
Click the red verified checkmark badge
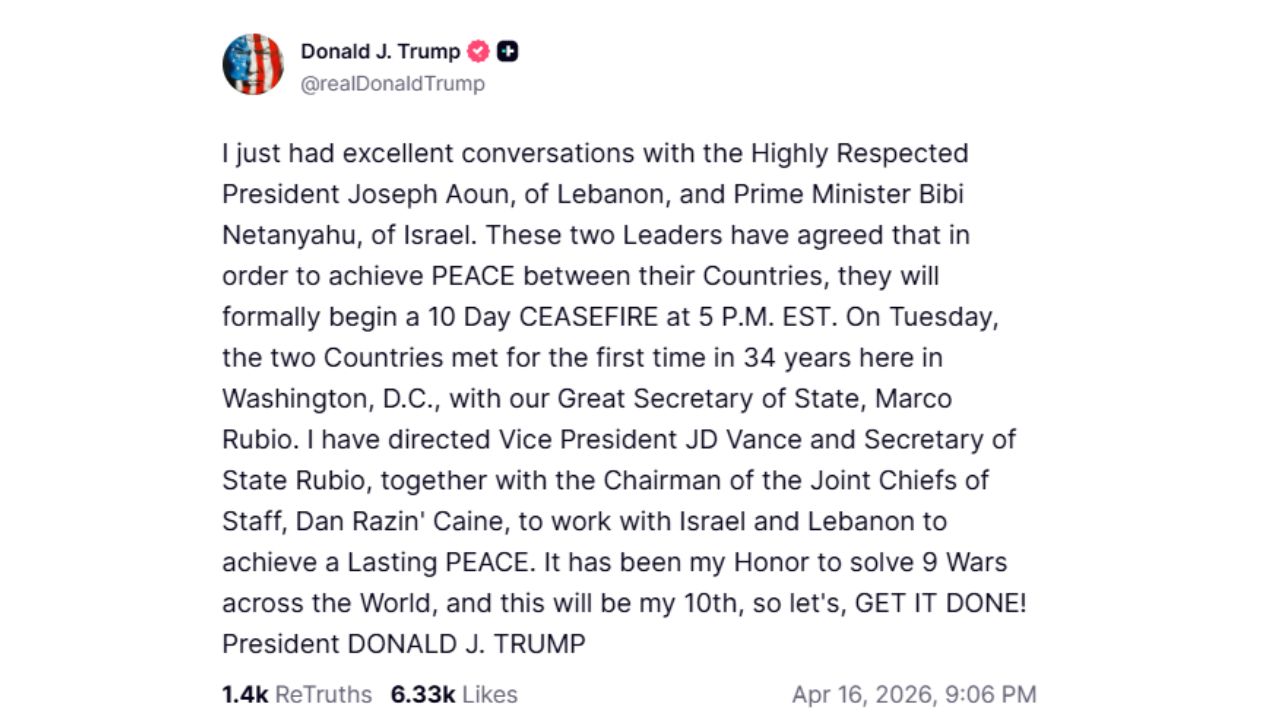pos(479,51)
